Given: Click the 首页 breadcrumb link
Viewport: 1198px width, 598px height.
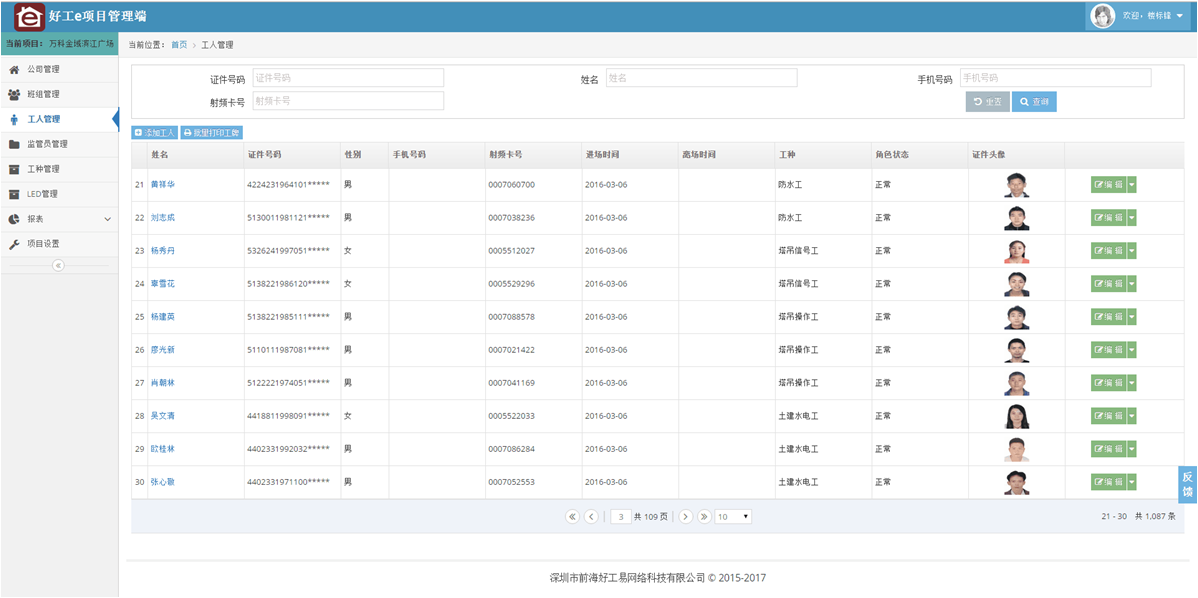Looking at the screenshot, I should coord(179,45).
